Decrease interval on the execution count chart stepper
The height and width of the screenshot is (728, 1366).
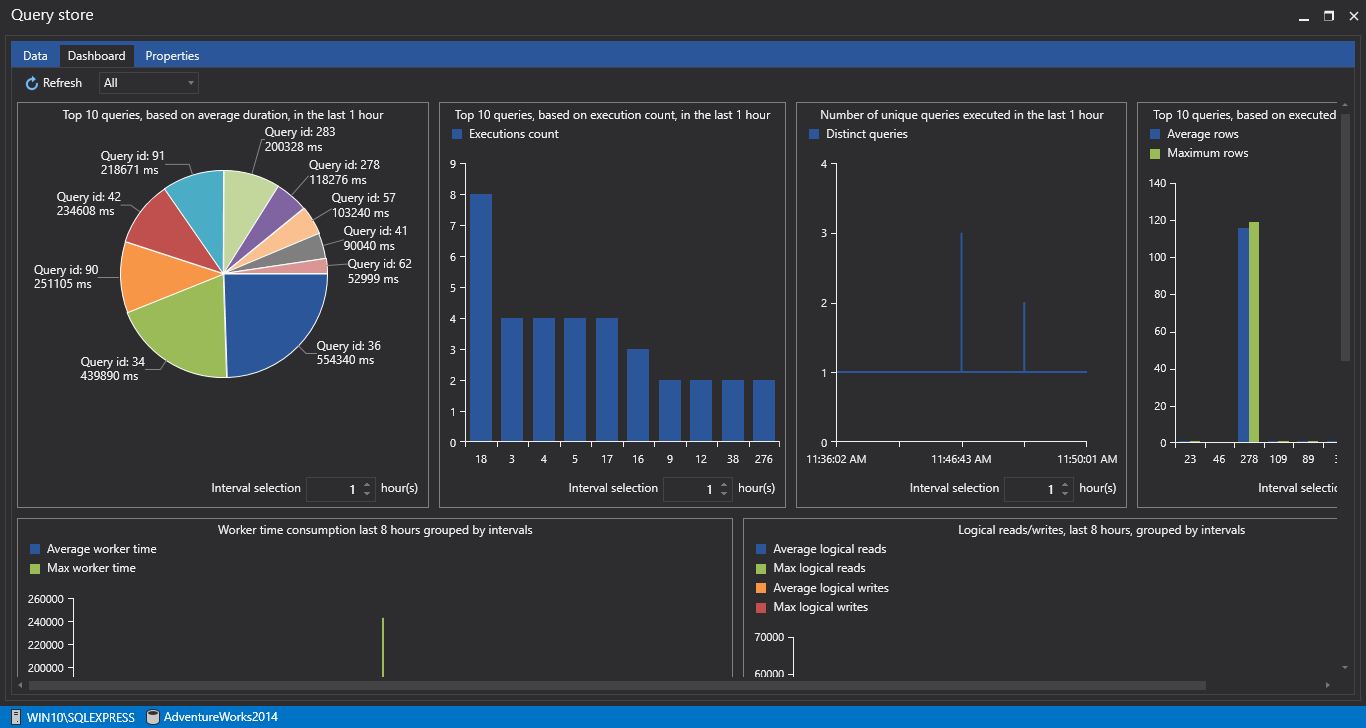click(723, 492)
